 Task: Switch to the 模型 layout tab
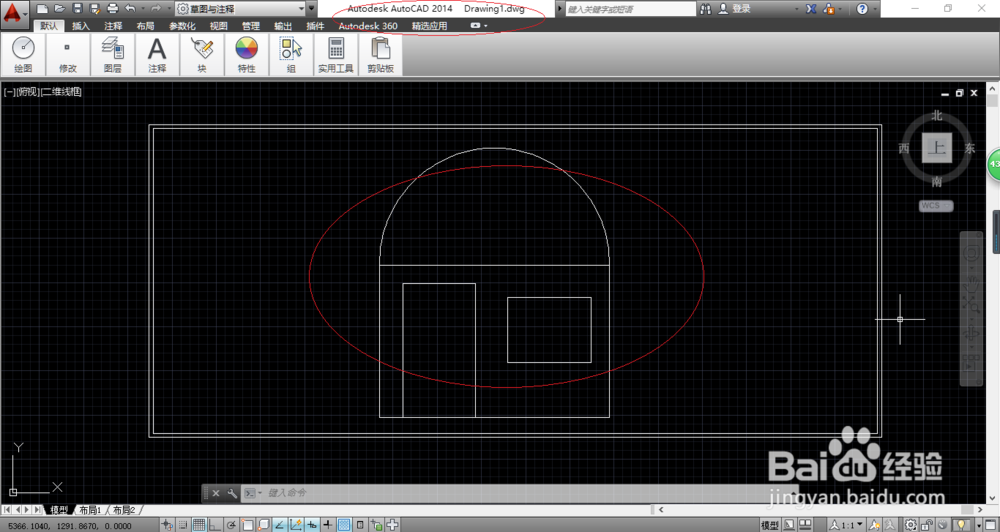pos(59,510)
